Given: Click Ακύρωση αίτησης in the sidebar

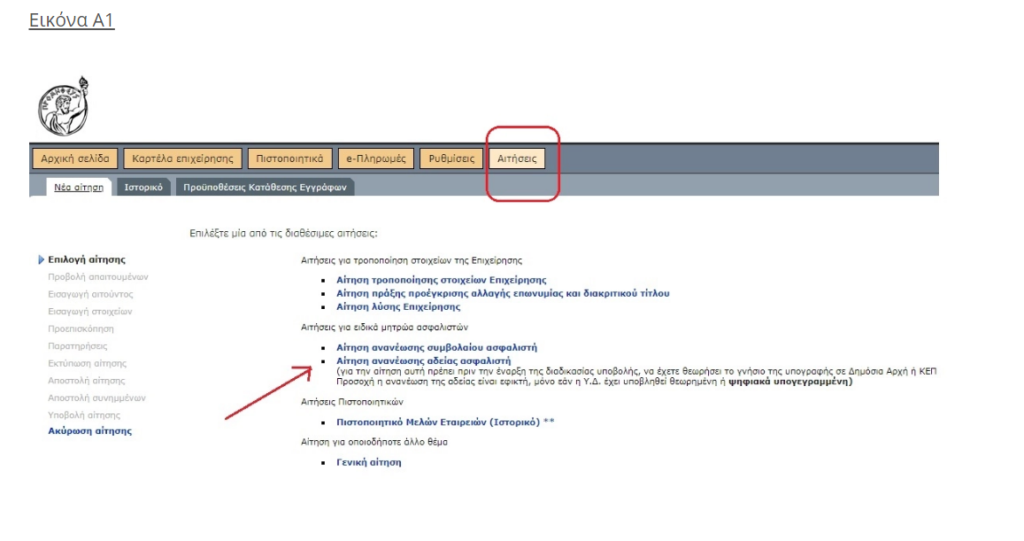Looking at the screenshot, I should point(89,431).
